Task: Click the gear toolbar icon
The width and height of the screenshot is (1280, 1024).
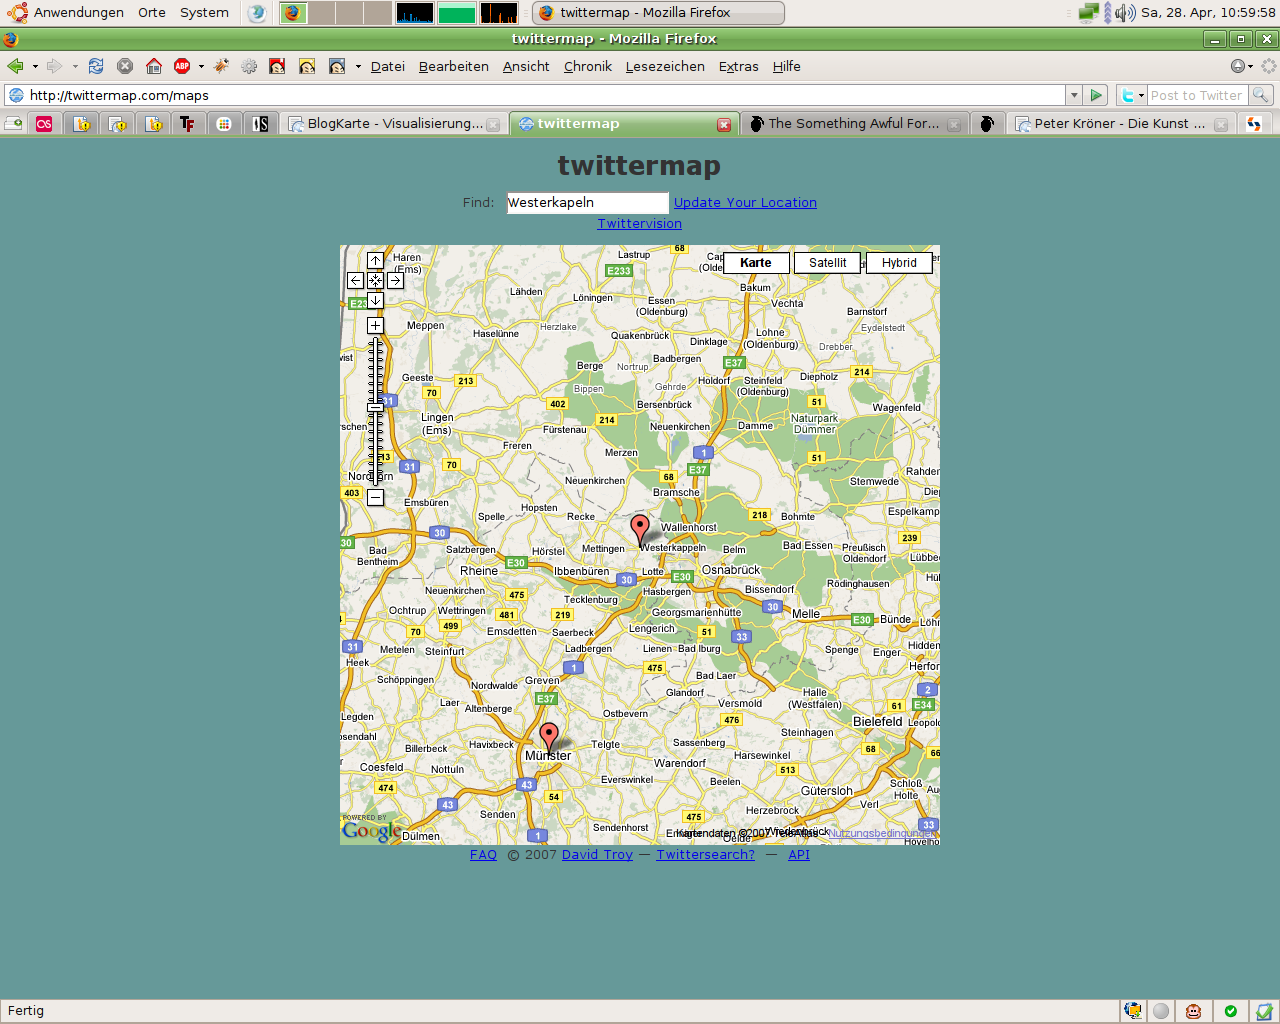Action: coord(249,66)
